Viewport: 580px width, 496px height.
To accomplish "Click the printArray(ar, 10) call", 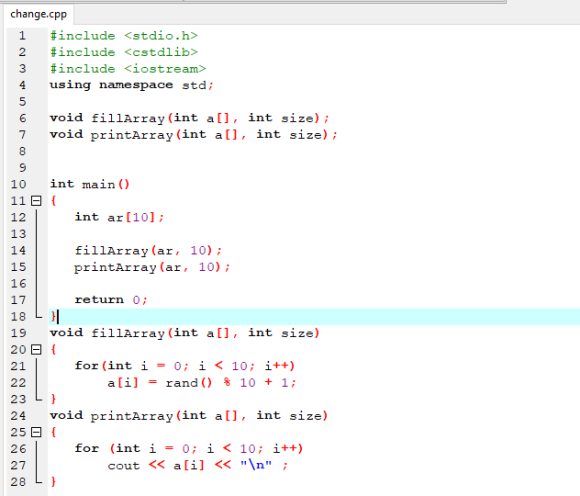I will (152, 267).
